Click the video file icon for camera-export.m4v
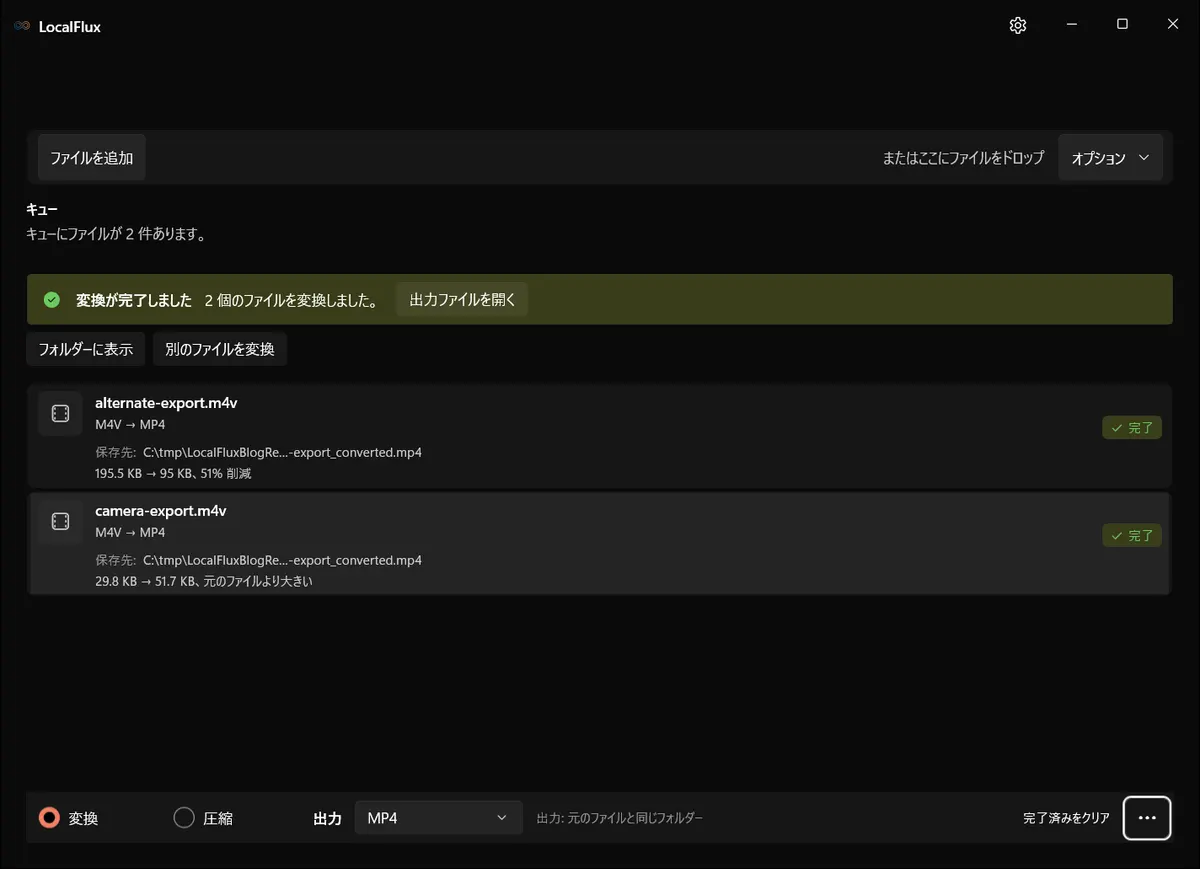The width and height of the screenshot is (1200, 869). point(60,521)
